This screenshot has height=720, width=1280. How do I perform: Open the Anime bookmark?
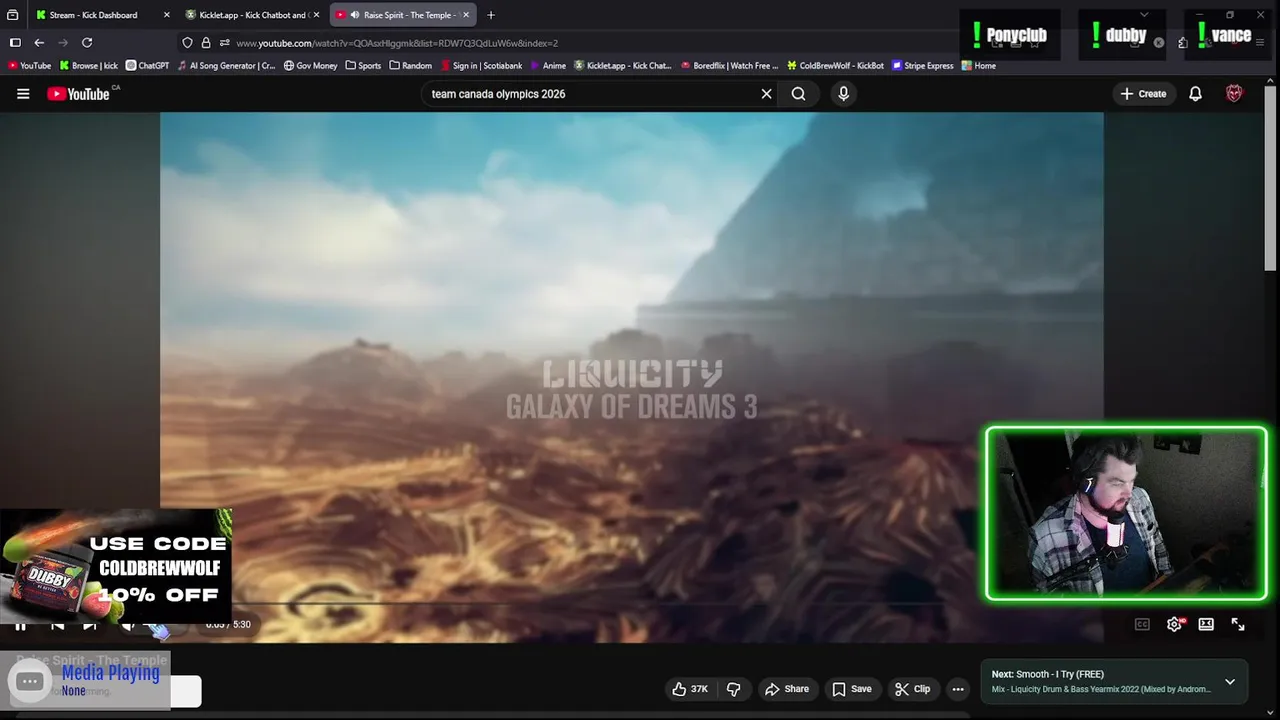coord(548,66)
